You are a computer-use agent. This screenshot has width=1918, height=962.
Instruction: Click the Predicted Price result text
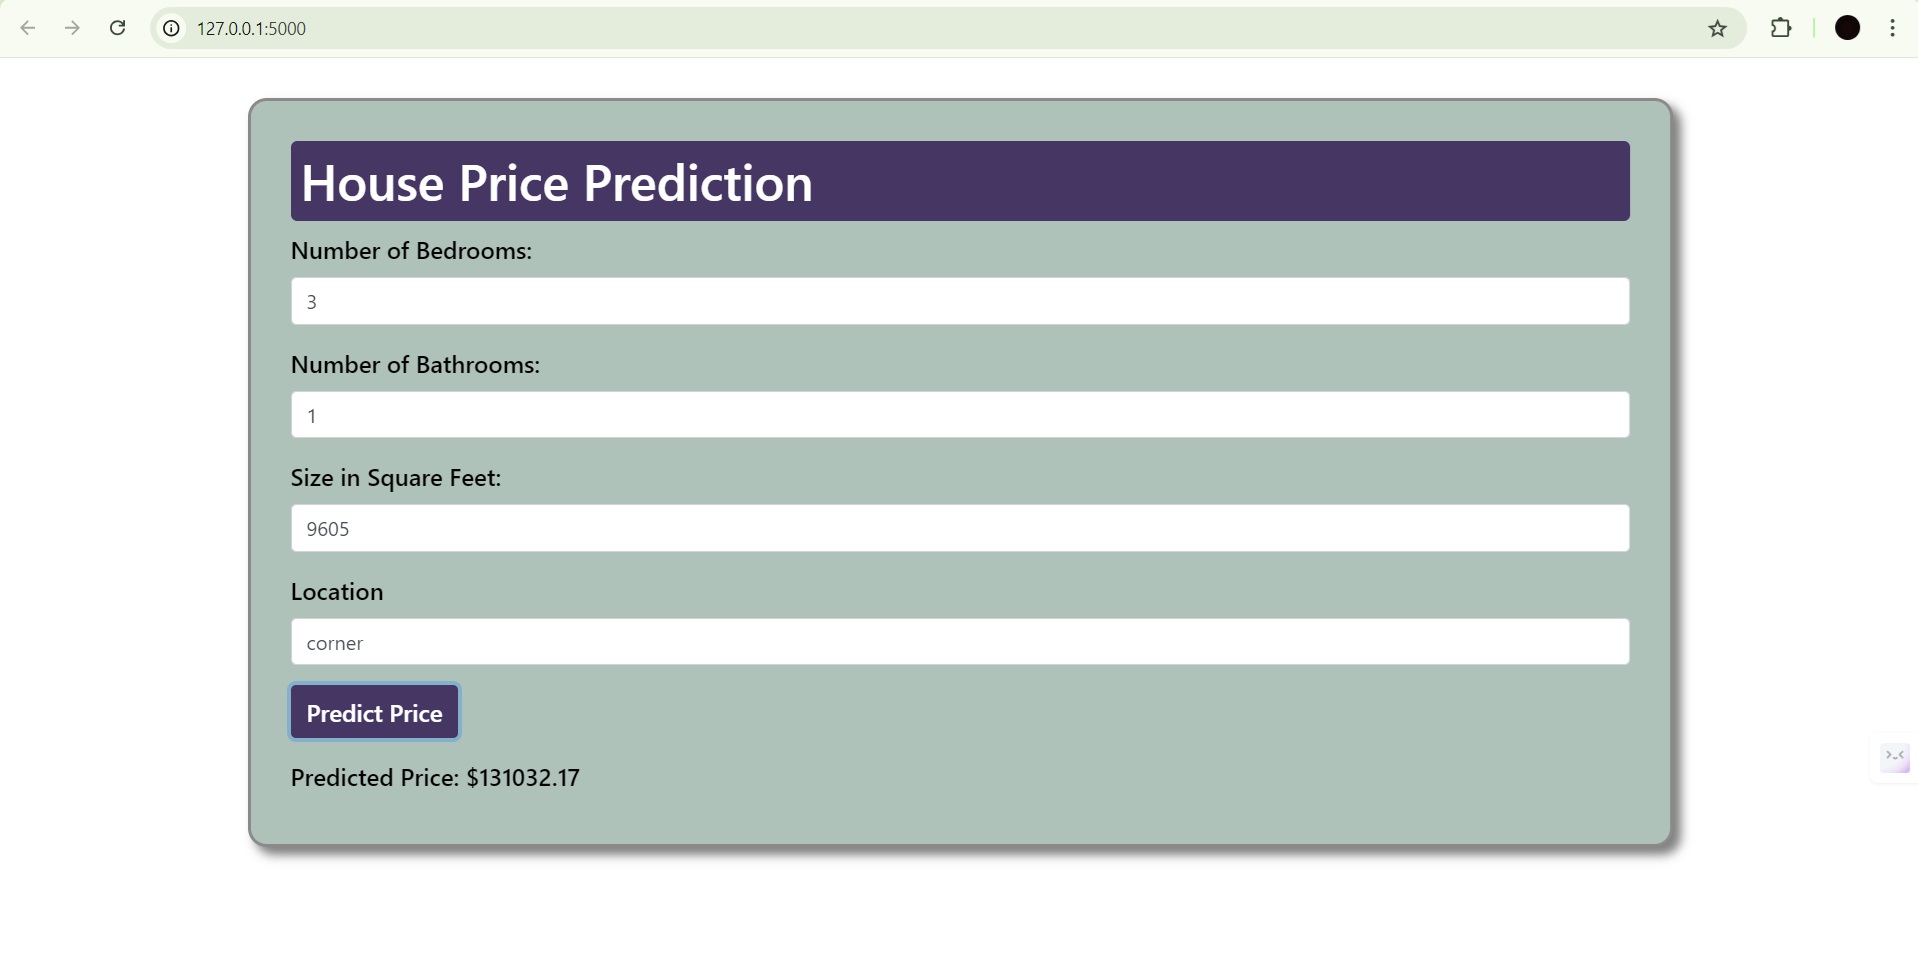coord(434,777)
